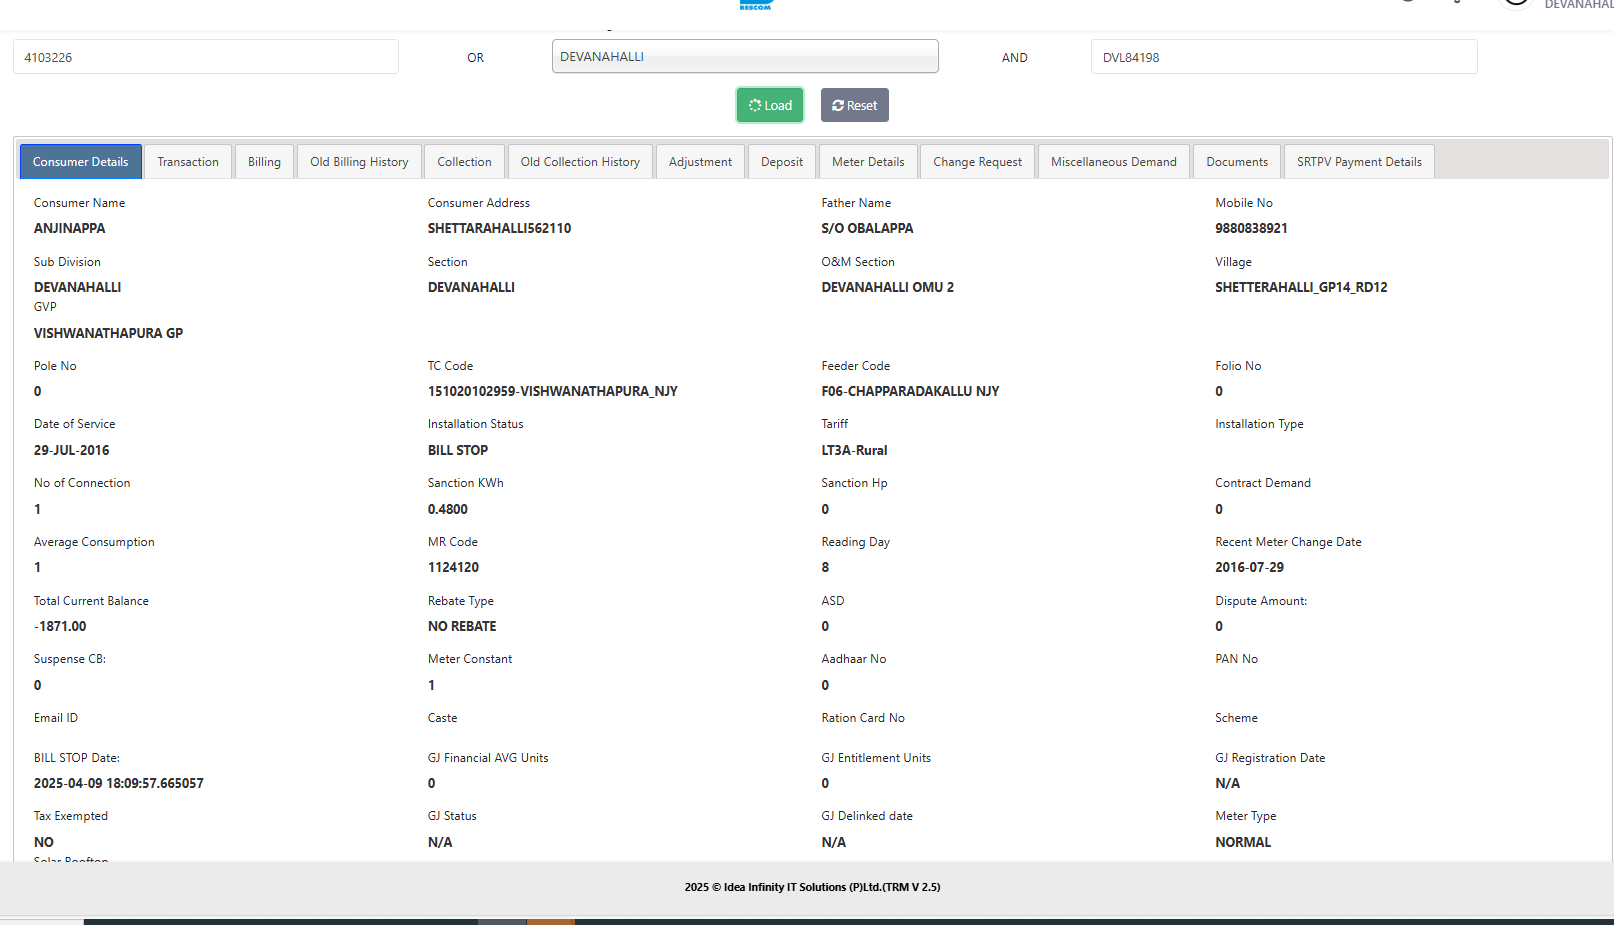Open the SRTPV Payment Details tab
The height and width of the screenshot is (925, 1614).
[x=1359, y=162]
